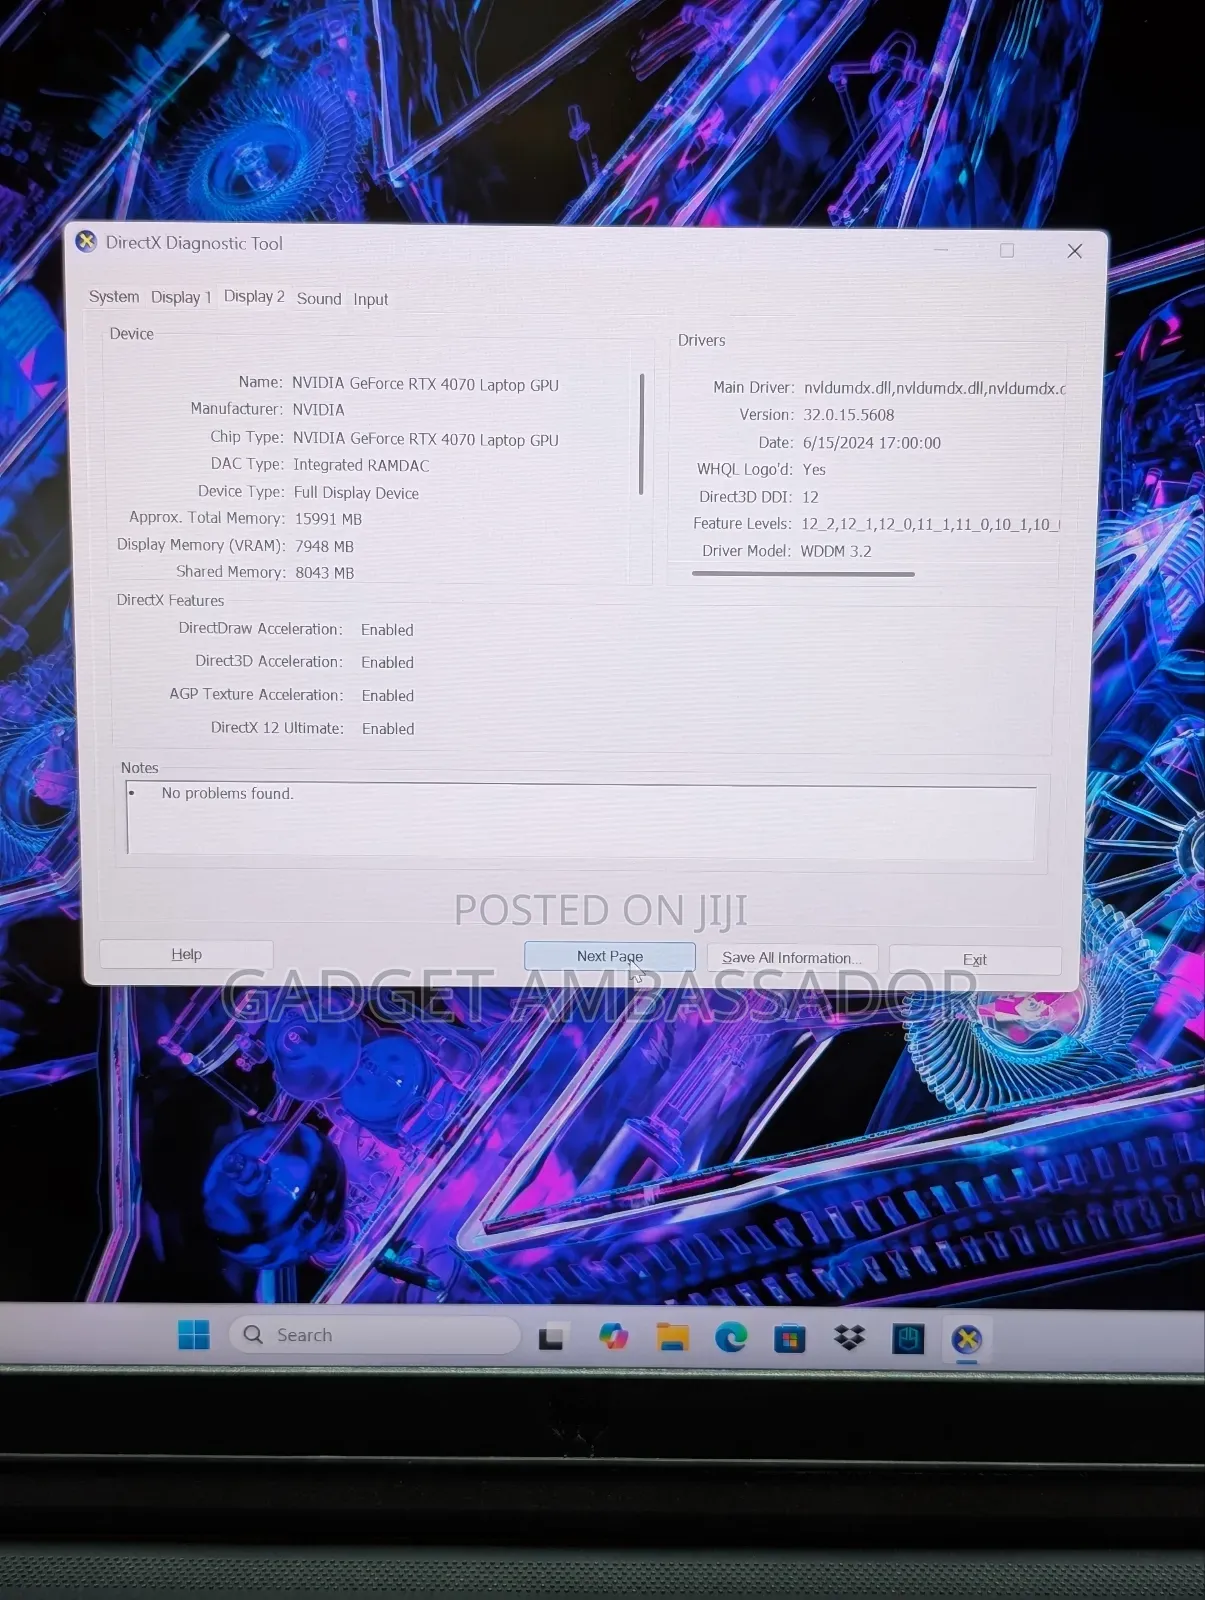The height and width of the screenshot is (1600, 1205).
Task: Click Direct3D Acceleration 'Enabled' value
Action: pyautogui.click(x=387, y=663)
